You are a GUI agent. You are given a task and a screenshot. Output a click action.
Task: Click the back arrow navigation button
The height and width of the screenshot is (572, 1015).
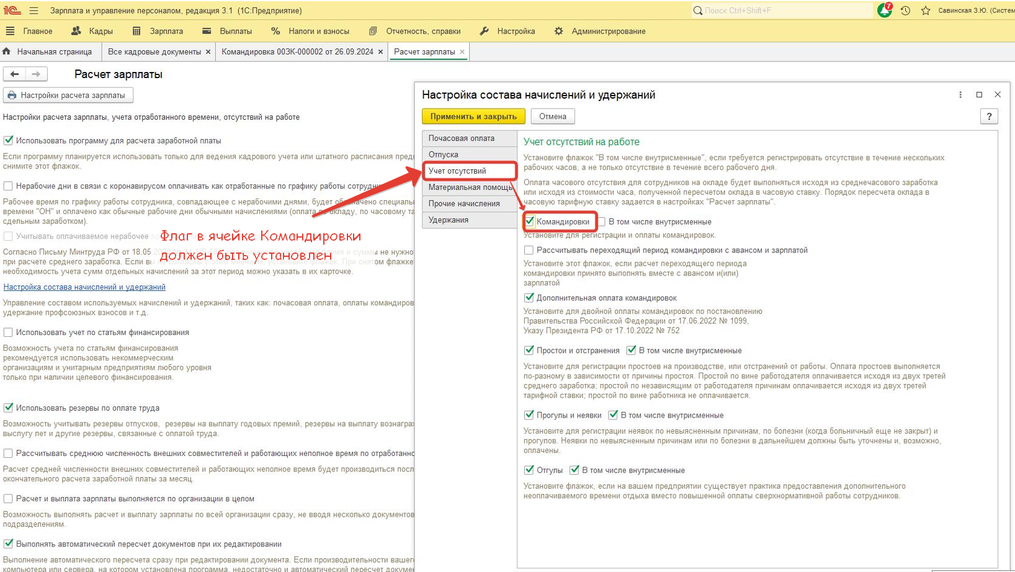14,74
